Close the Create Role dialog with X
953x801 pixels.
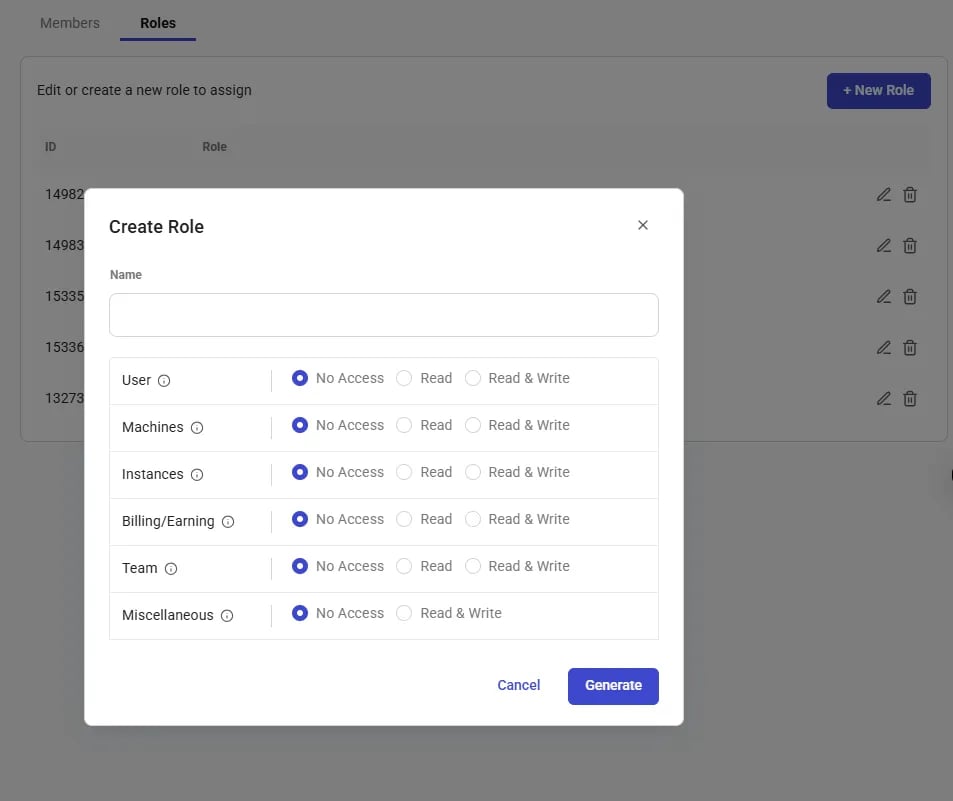[x=643, y=225]
